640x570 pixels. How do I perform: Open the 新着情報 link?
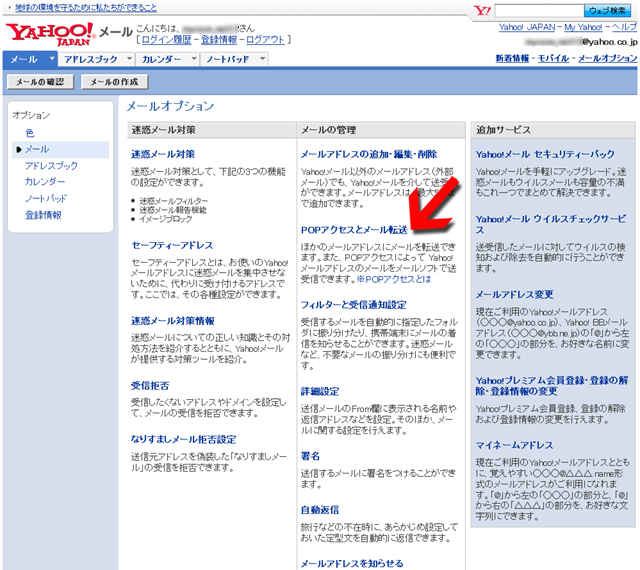pyautogui.click(x=512, y=58)
